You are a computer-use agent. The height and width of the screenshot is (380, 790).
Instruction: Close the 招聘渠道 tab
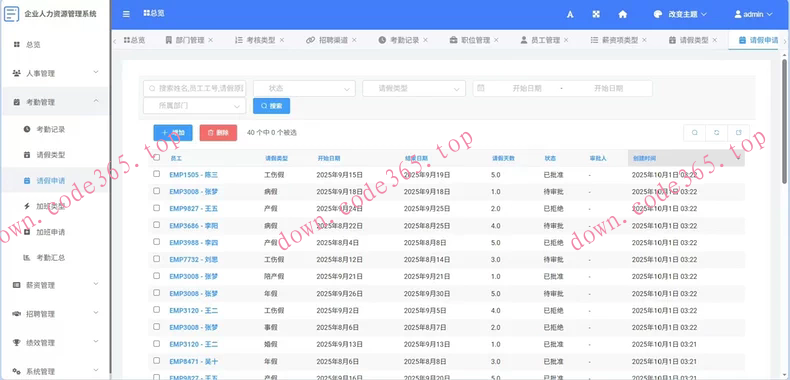(x=354, y=40)
